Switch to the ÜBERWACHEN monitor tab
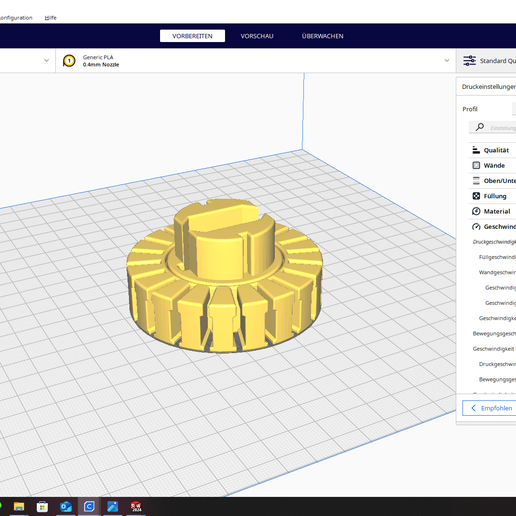The width and height of the screenshot is (516, 516). point(322,36)
